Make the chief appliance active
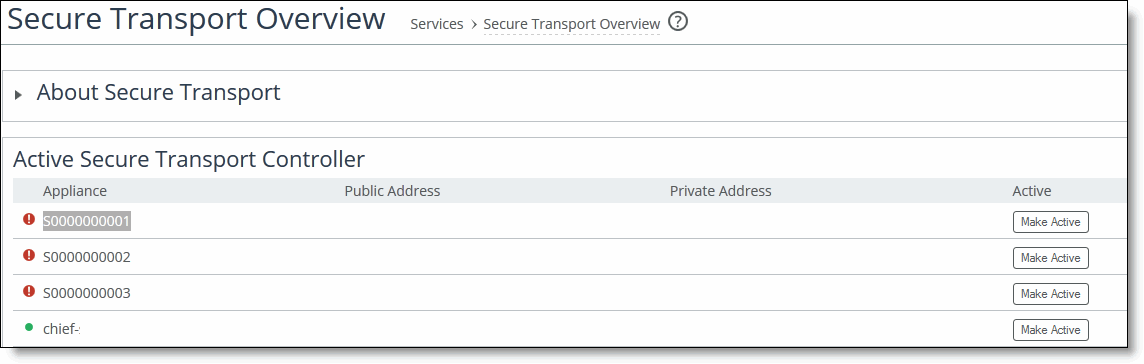 point(1051,330)
